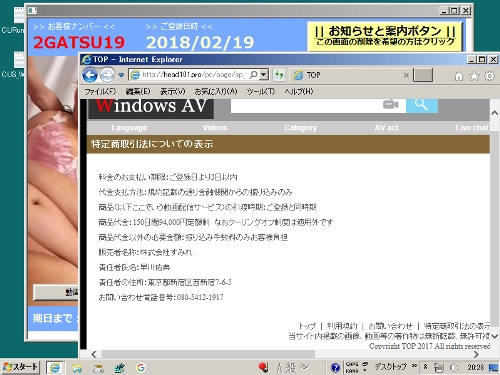The image size is (500, 375).
Task: Click the video camera icon in search box
Action: coord(391,105)
